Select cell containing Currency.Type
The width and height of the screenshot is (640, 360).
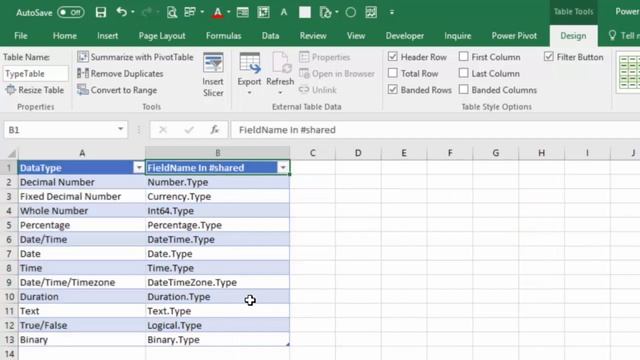click(218, 196)
